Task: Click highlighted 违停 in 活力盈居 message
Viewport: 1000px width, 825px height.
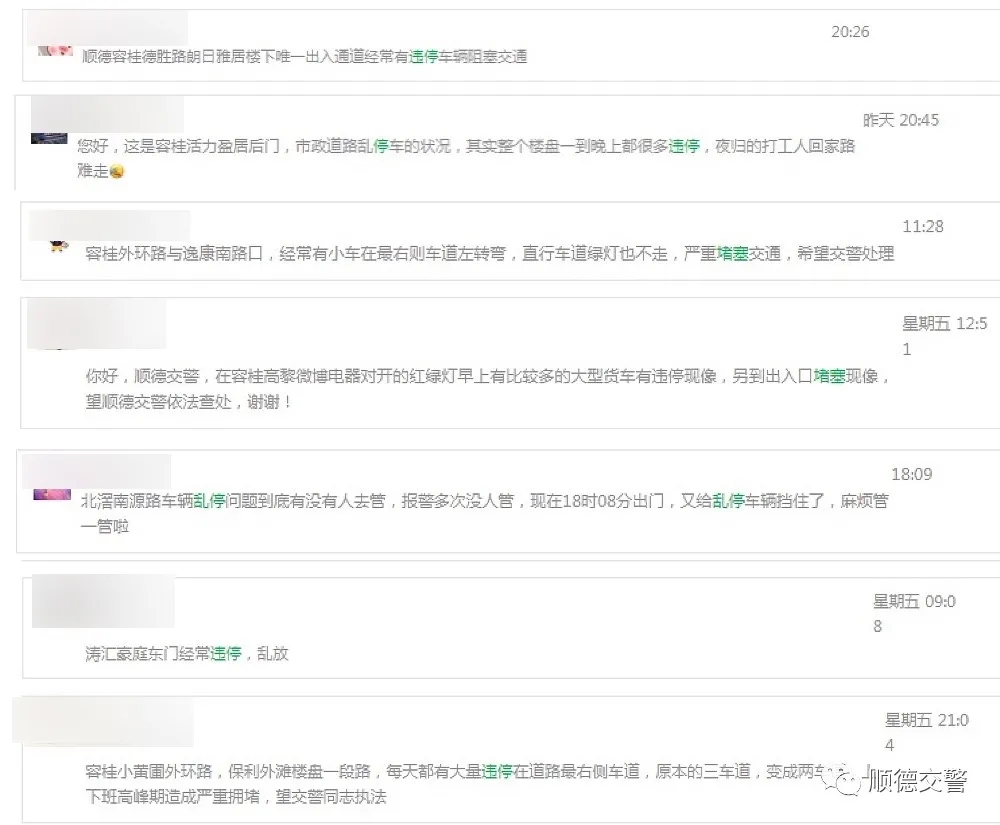Action: [x=683, y=146]
